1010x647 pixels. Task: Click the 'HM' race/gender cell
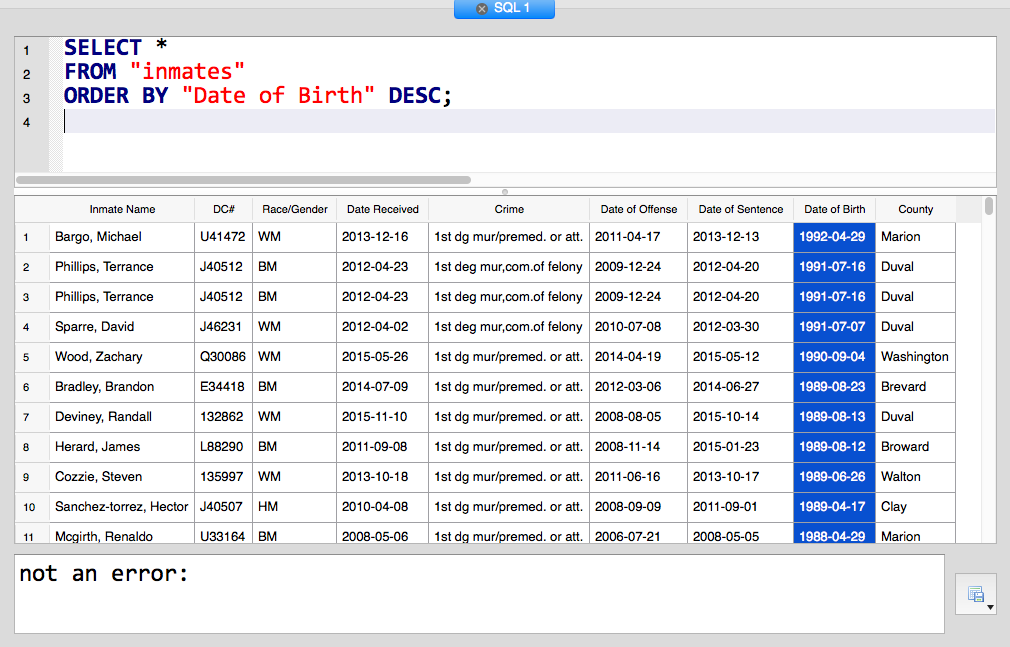click(x=294, y=507)
